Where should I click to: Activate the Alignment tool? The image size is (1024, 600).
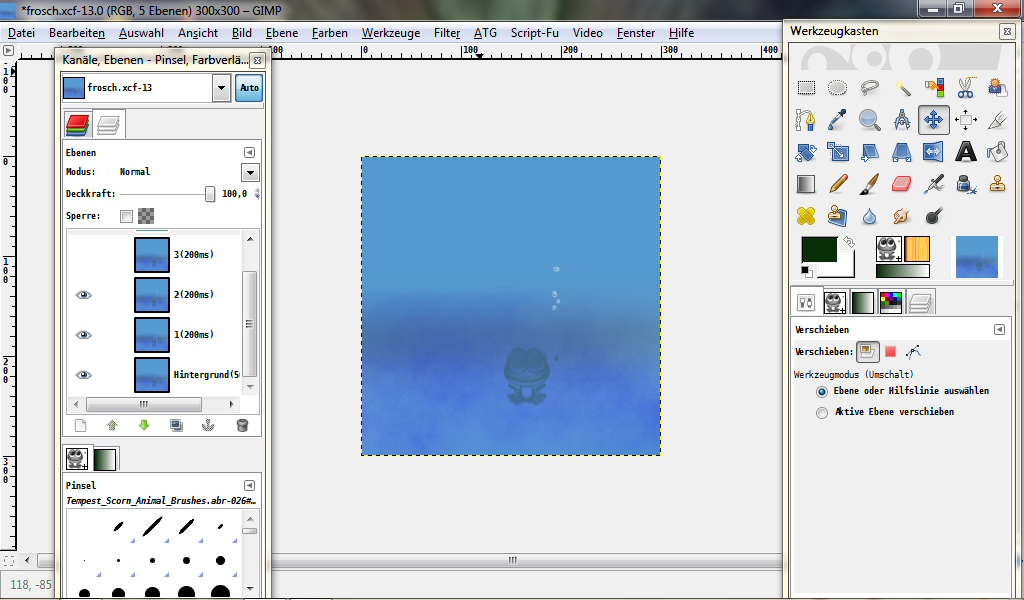tap(966, 120)
